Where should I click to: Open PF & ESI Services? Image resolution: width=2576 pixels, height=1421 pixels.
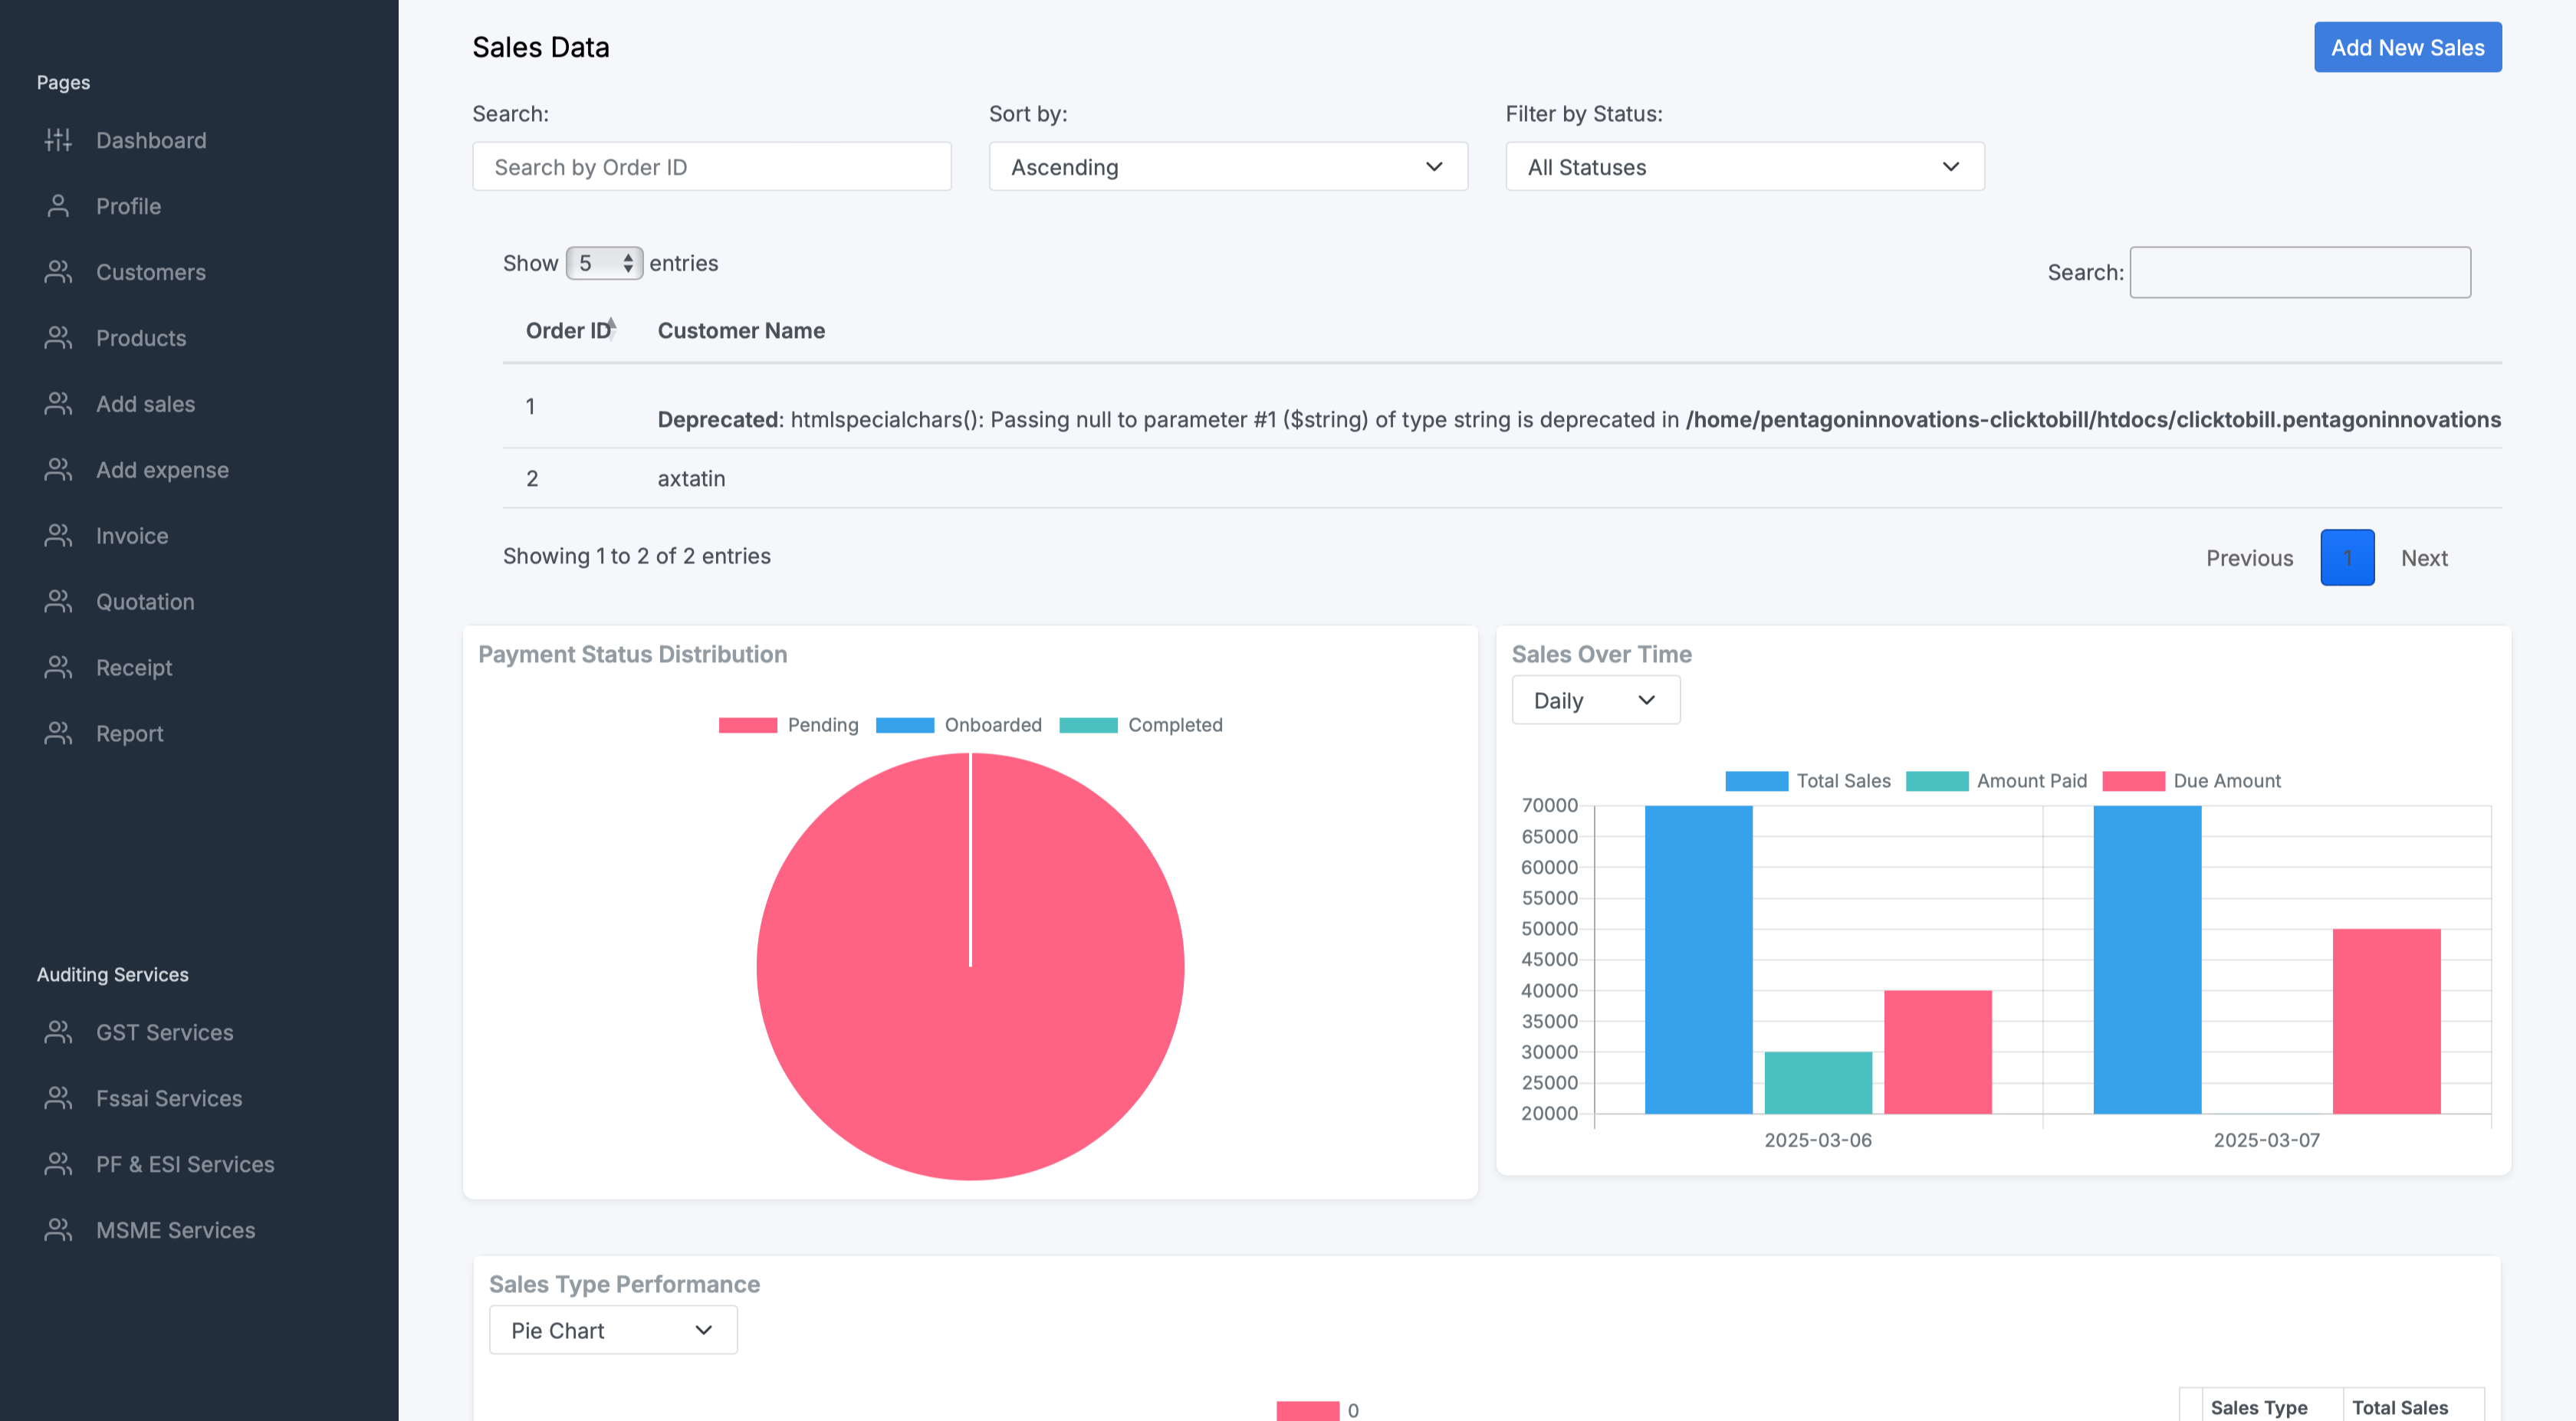tap(185, 1164)
